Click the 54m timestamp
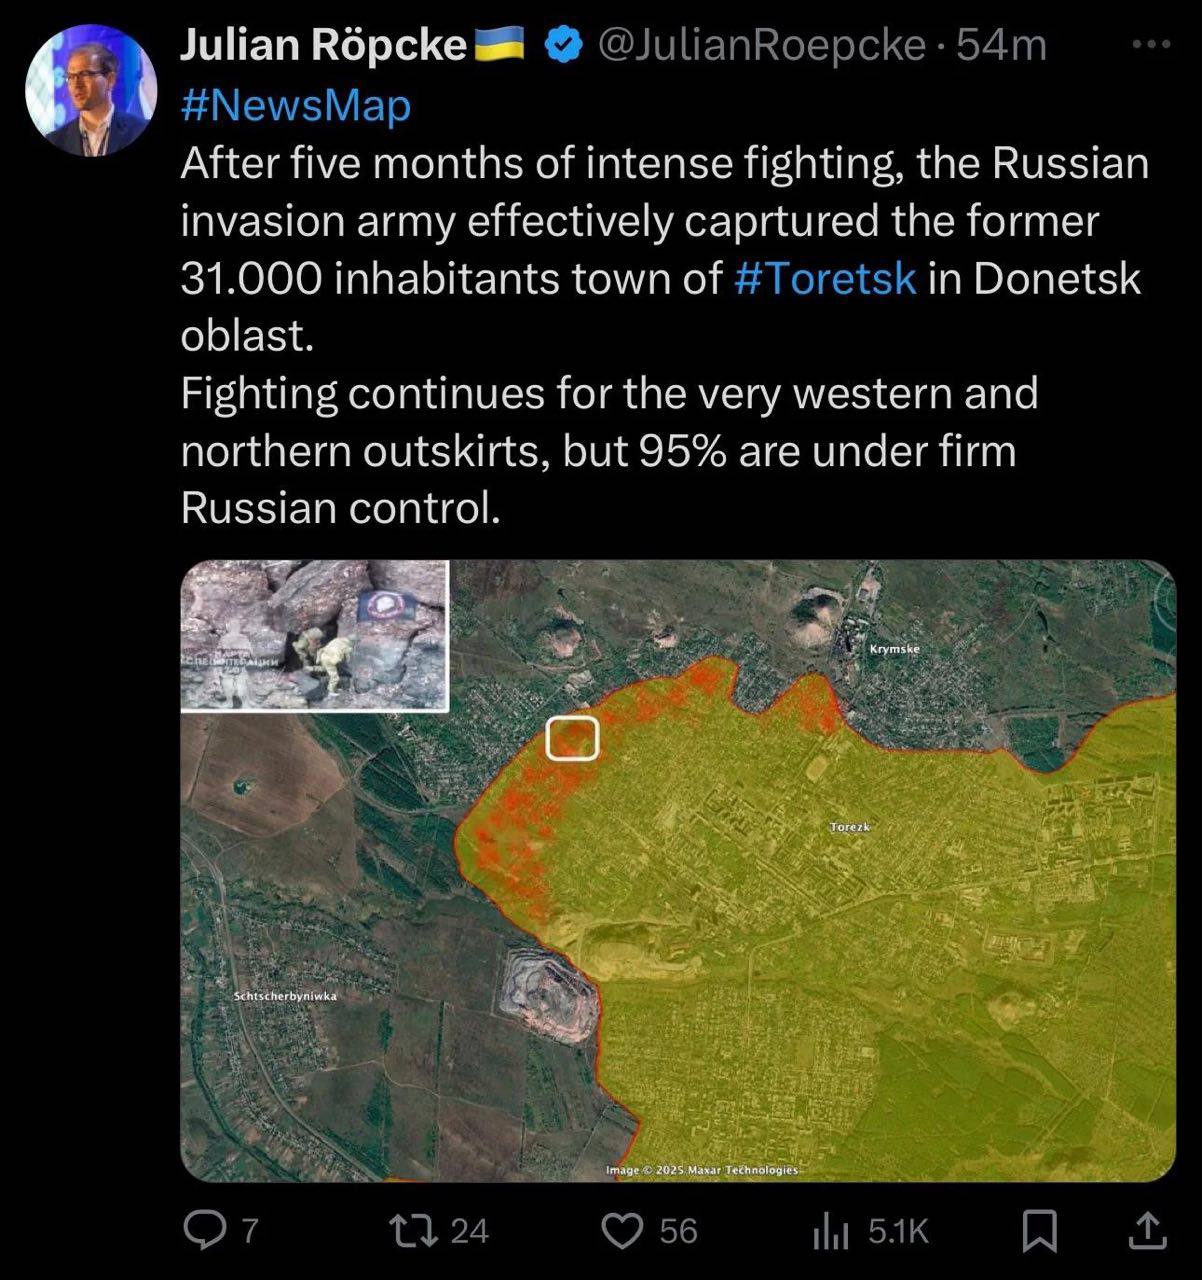Viewport: 1202px width, 1280px height. point(1001,45)
